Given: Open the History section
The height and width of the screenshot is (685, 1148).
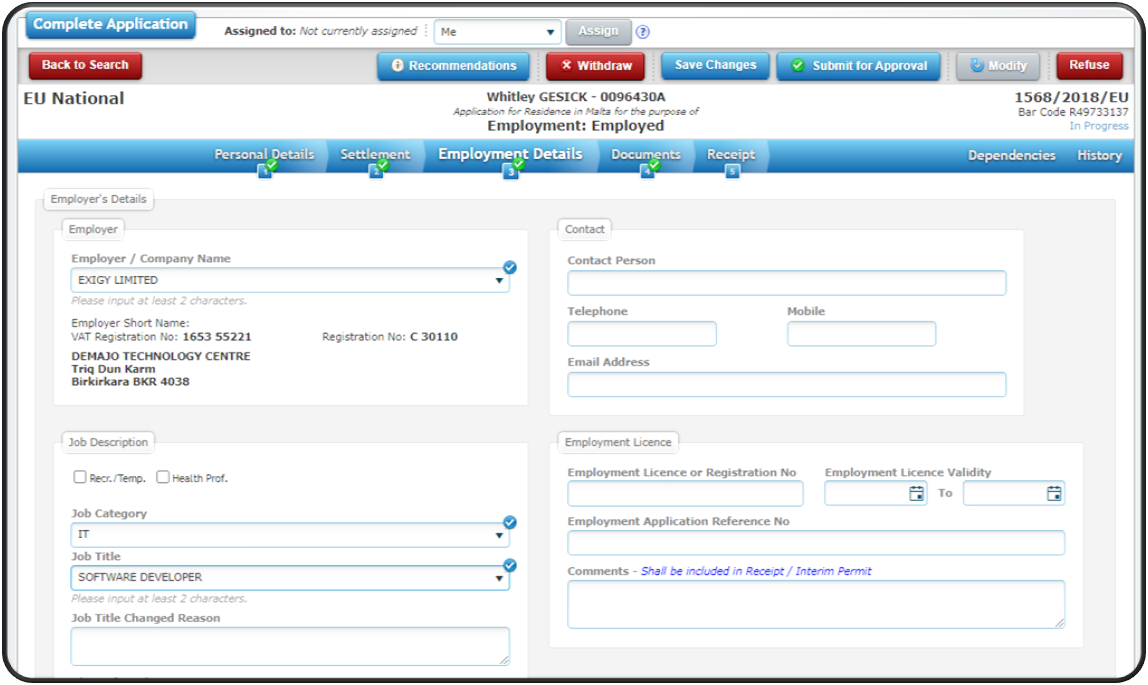Looking at the screenshot, I should click(x=1098, y=155).
